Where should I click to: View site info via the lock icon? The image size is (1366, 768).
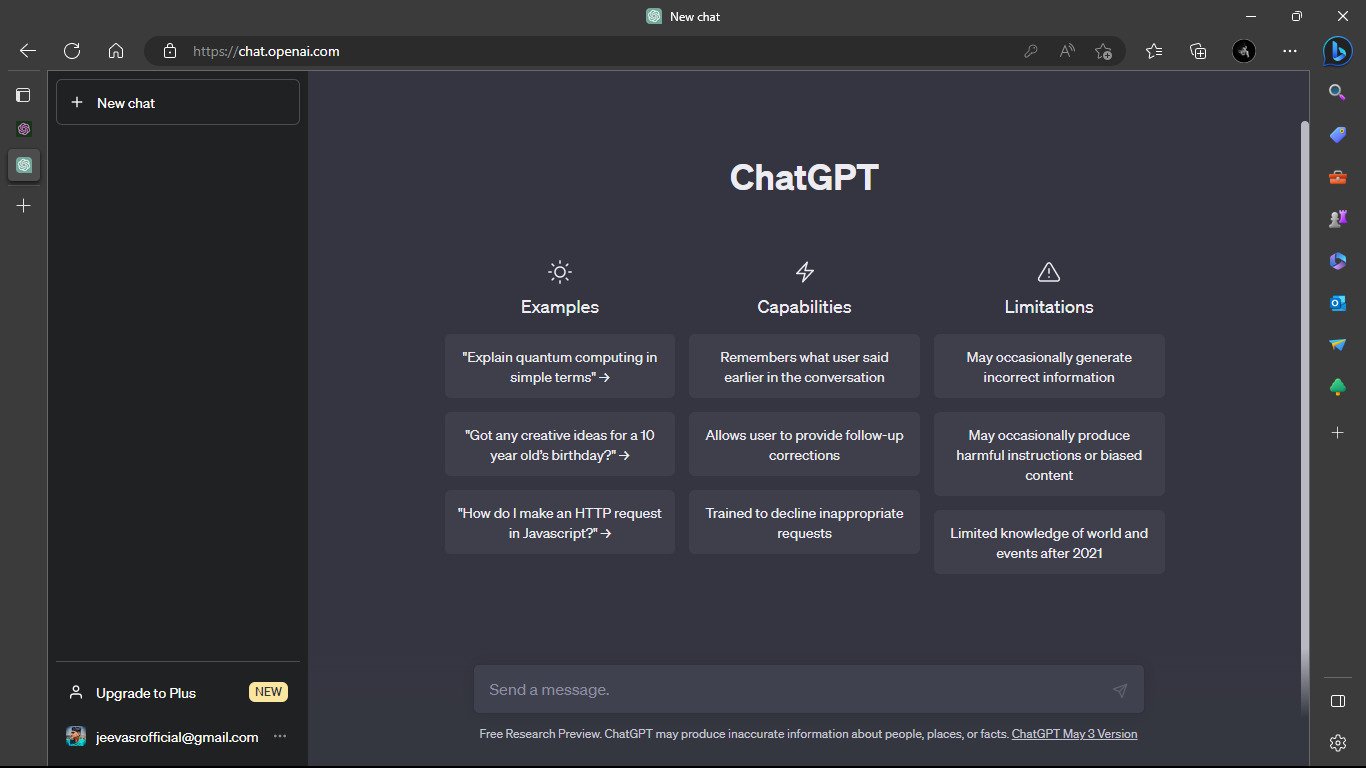tap(170, 51)
